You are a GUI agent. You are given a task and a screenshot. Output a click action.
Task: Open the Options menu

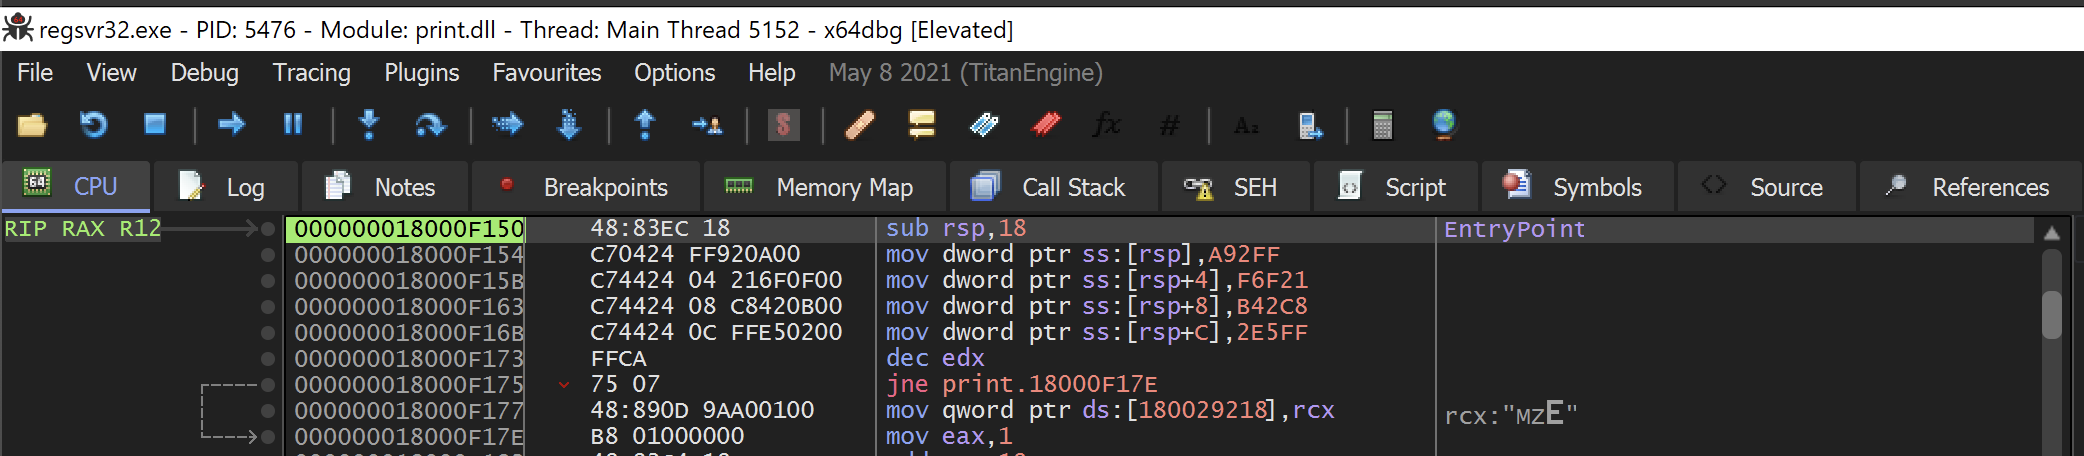coord(674,73)
